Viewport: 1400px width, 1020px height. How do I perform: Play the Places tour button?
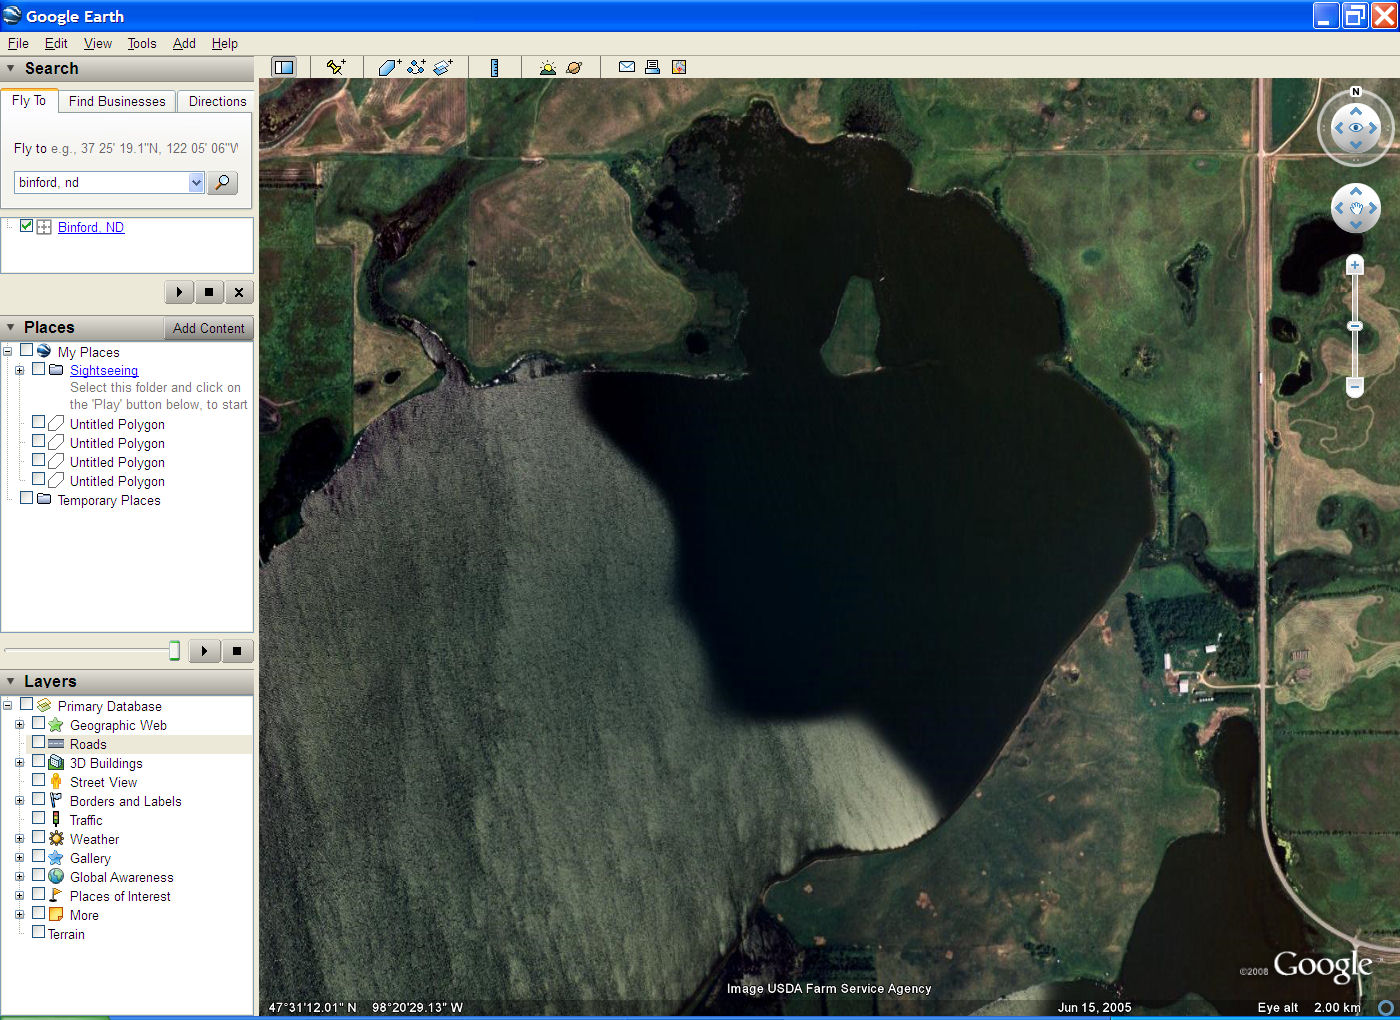(x=204, y=651)
